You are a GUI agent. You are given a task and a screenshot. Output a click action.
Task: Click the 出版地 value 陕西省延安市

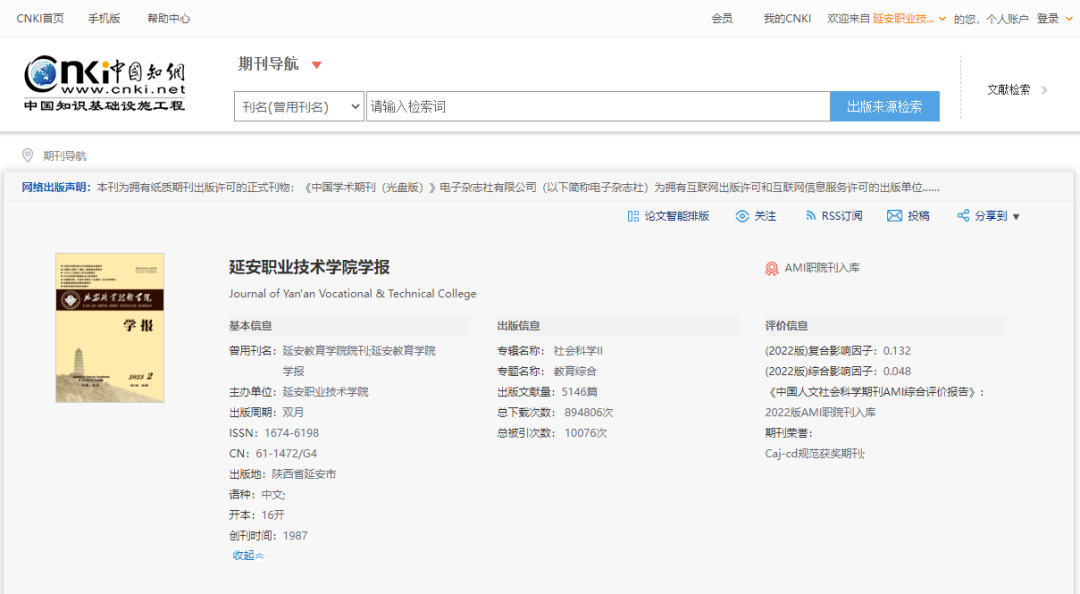(x=304, y=474)
